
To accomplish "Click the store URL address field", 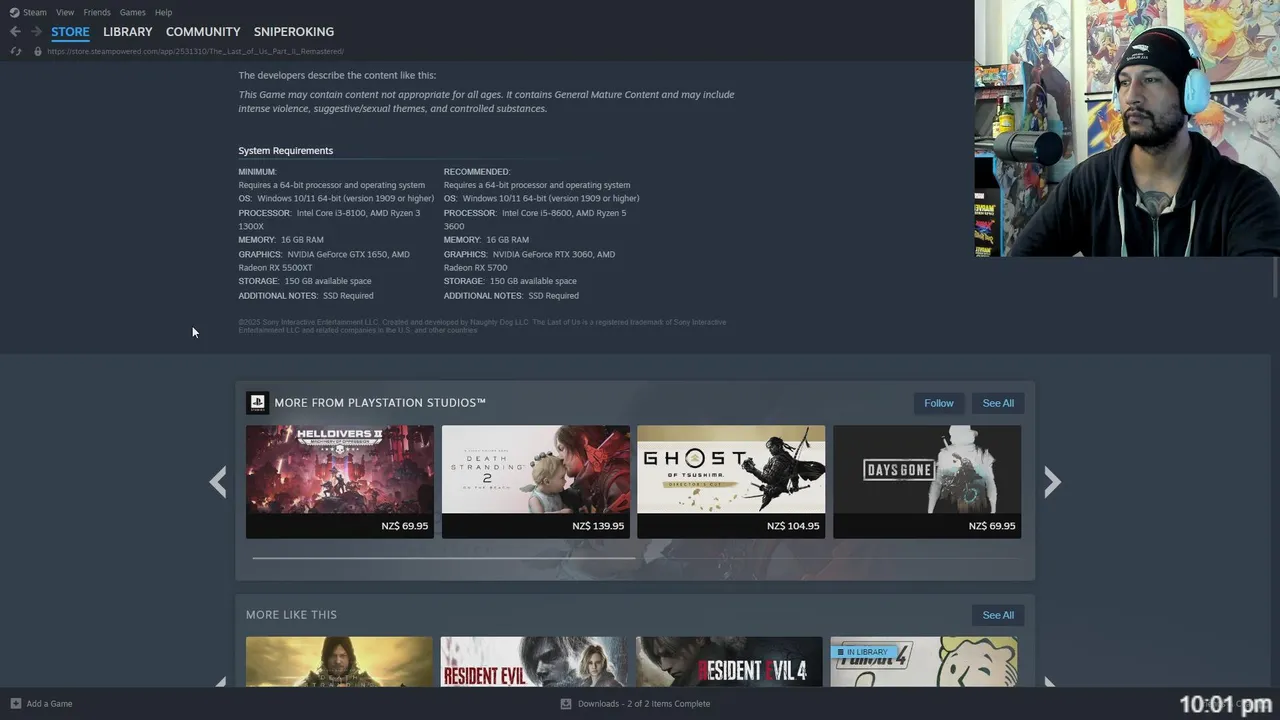I will [196, 51].
